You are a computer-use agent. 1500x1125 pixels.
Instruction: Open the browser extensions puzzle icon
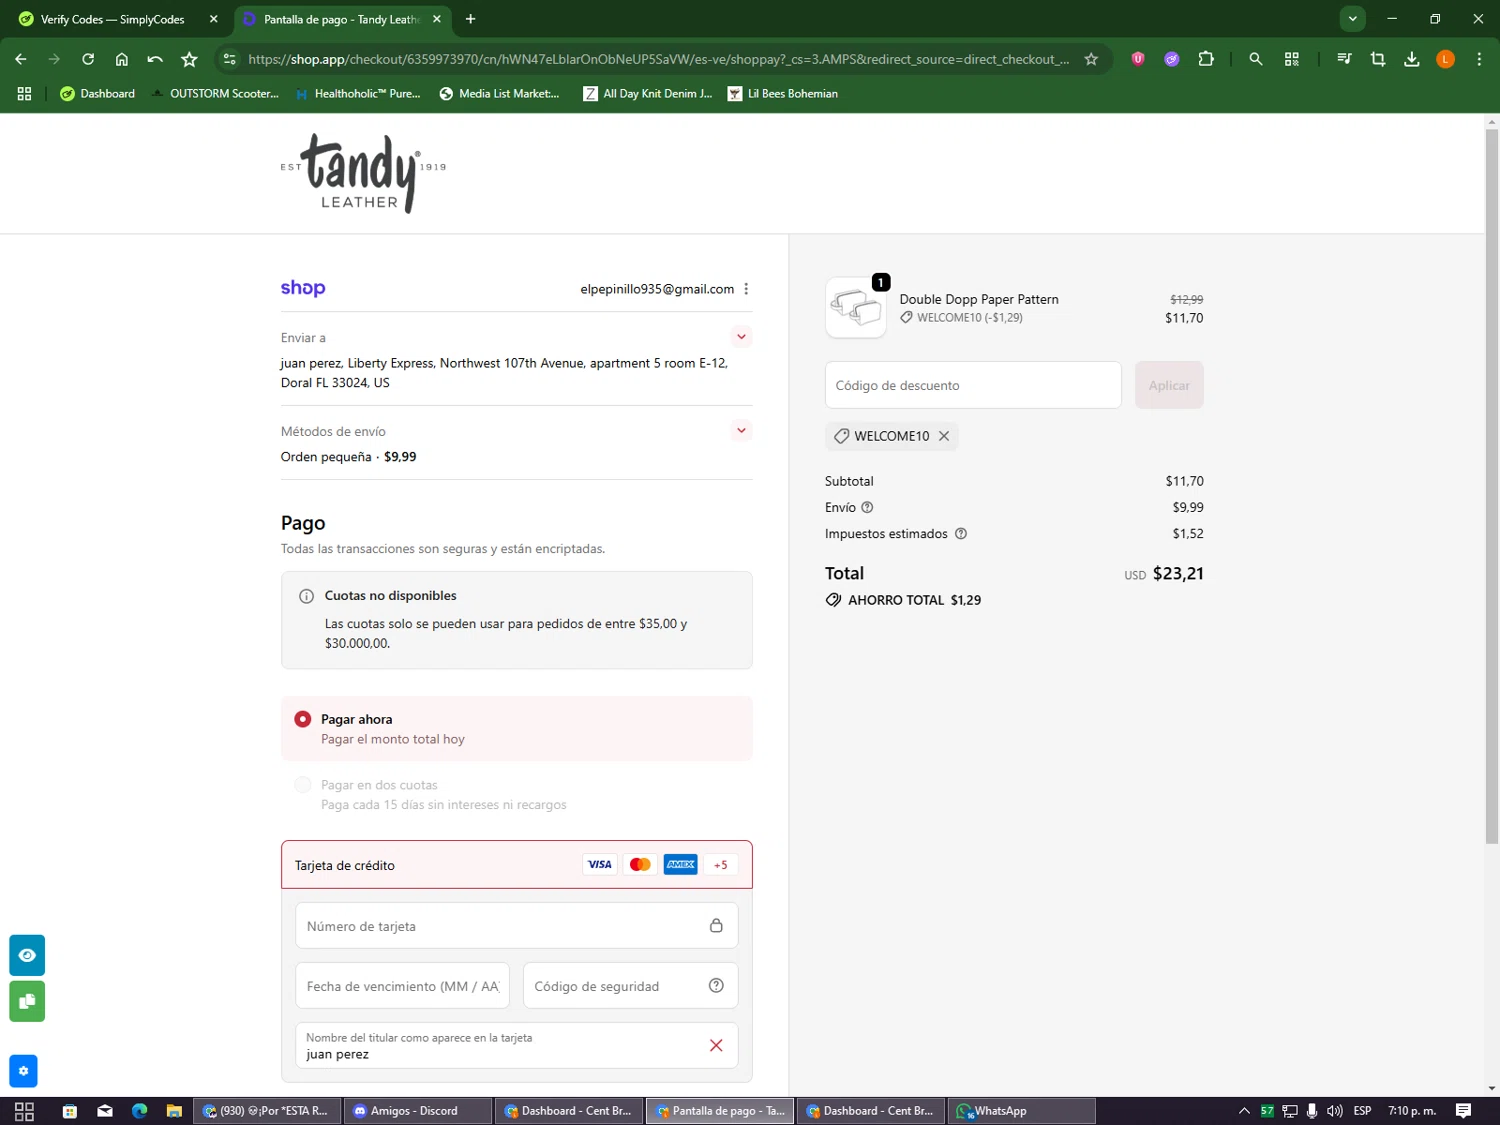pos(1206,59)
